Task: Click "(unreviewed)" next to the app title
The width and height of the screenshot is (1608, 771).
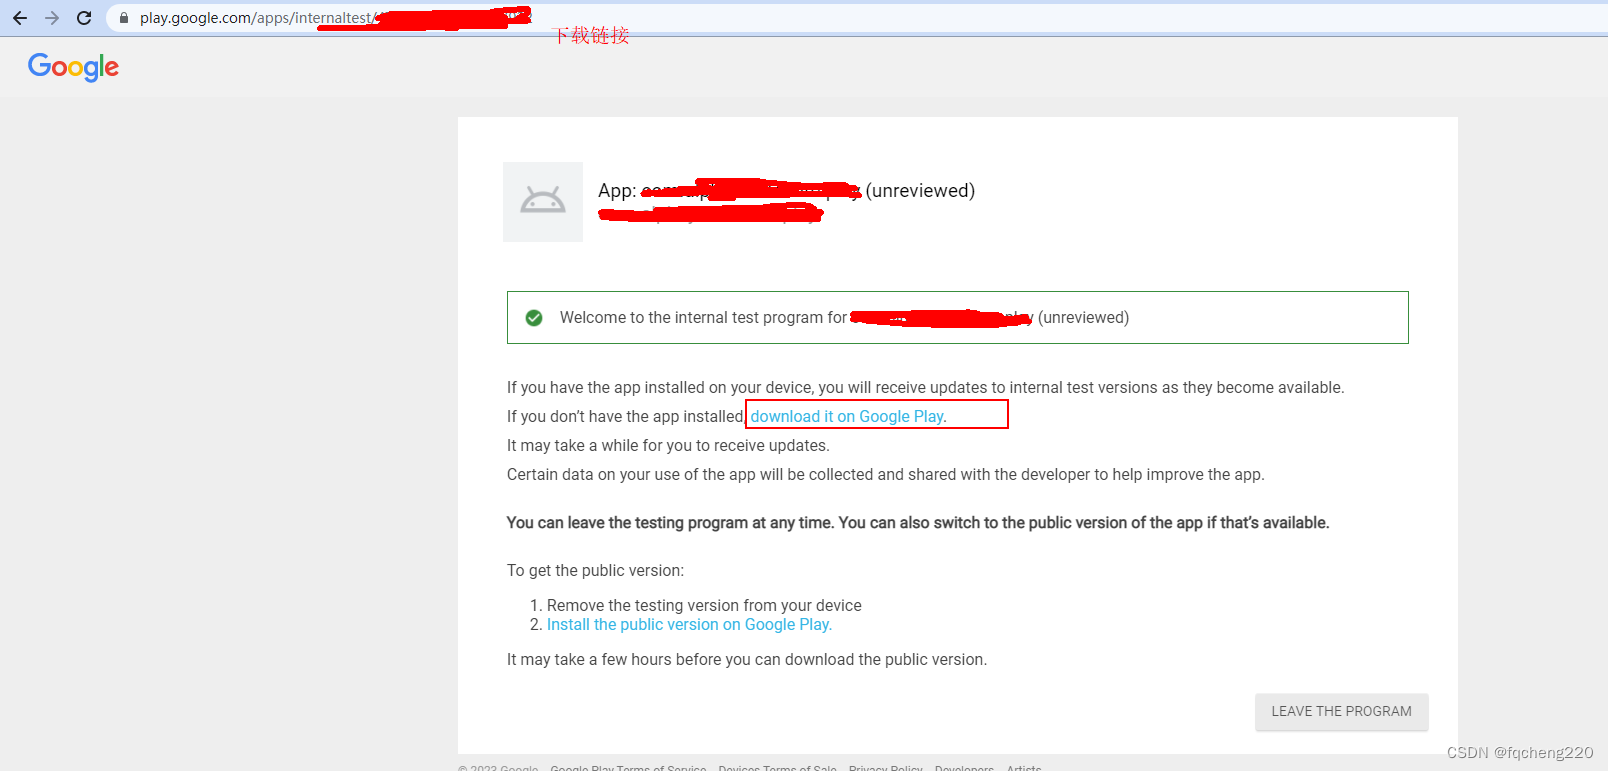Action: (x=920, y=191)
